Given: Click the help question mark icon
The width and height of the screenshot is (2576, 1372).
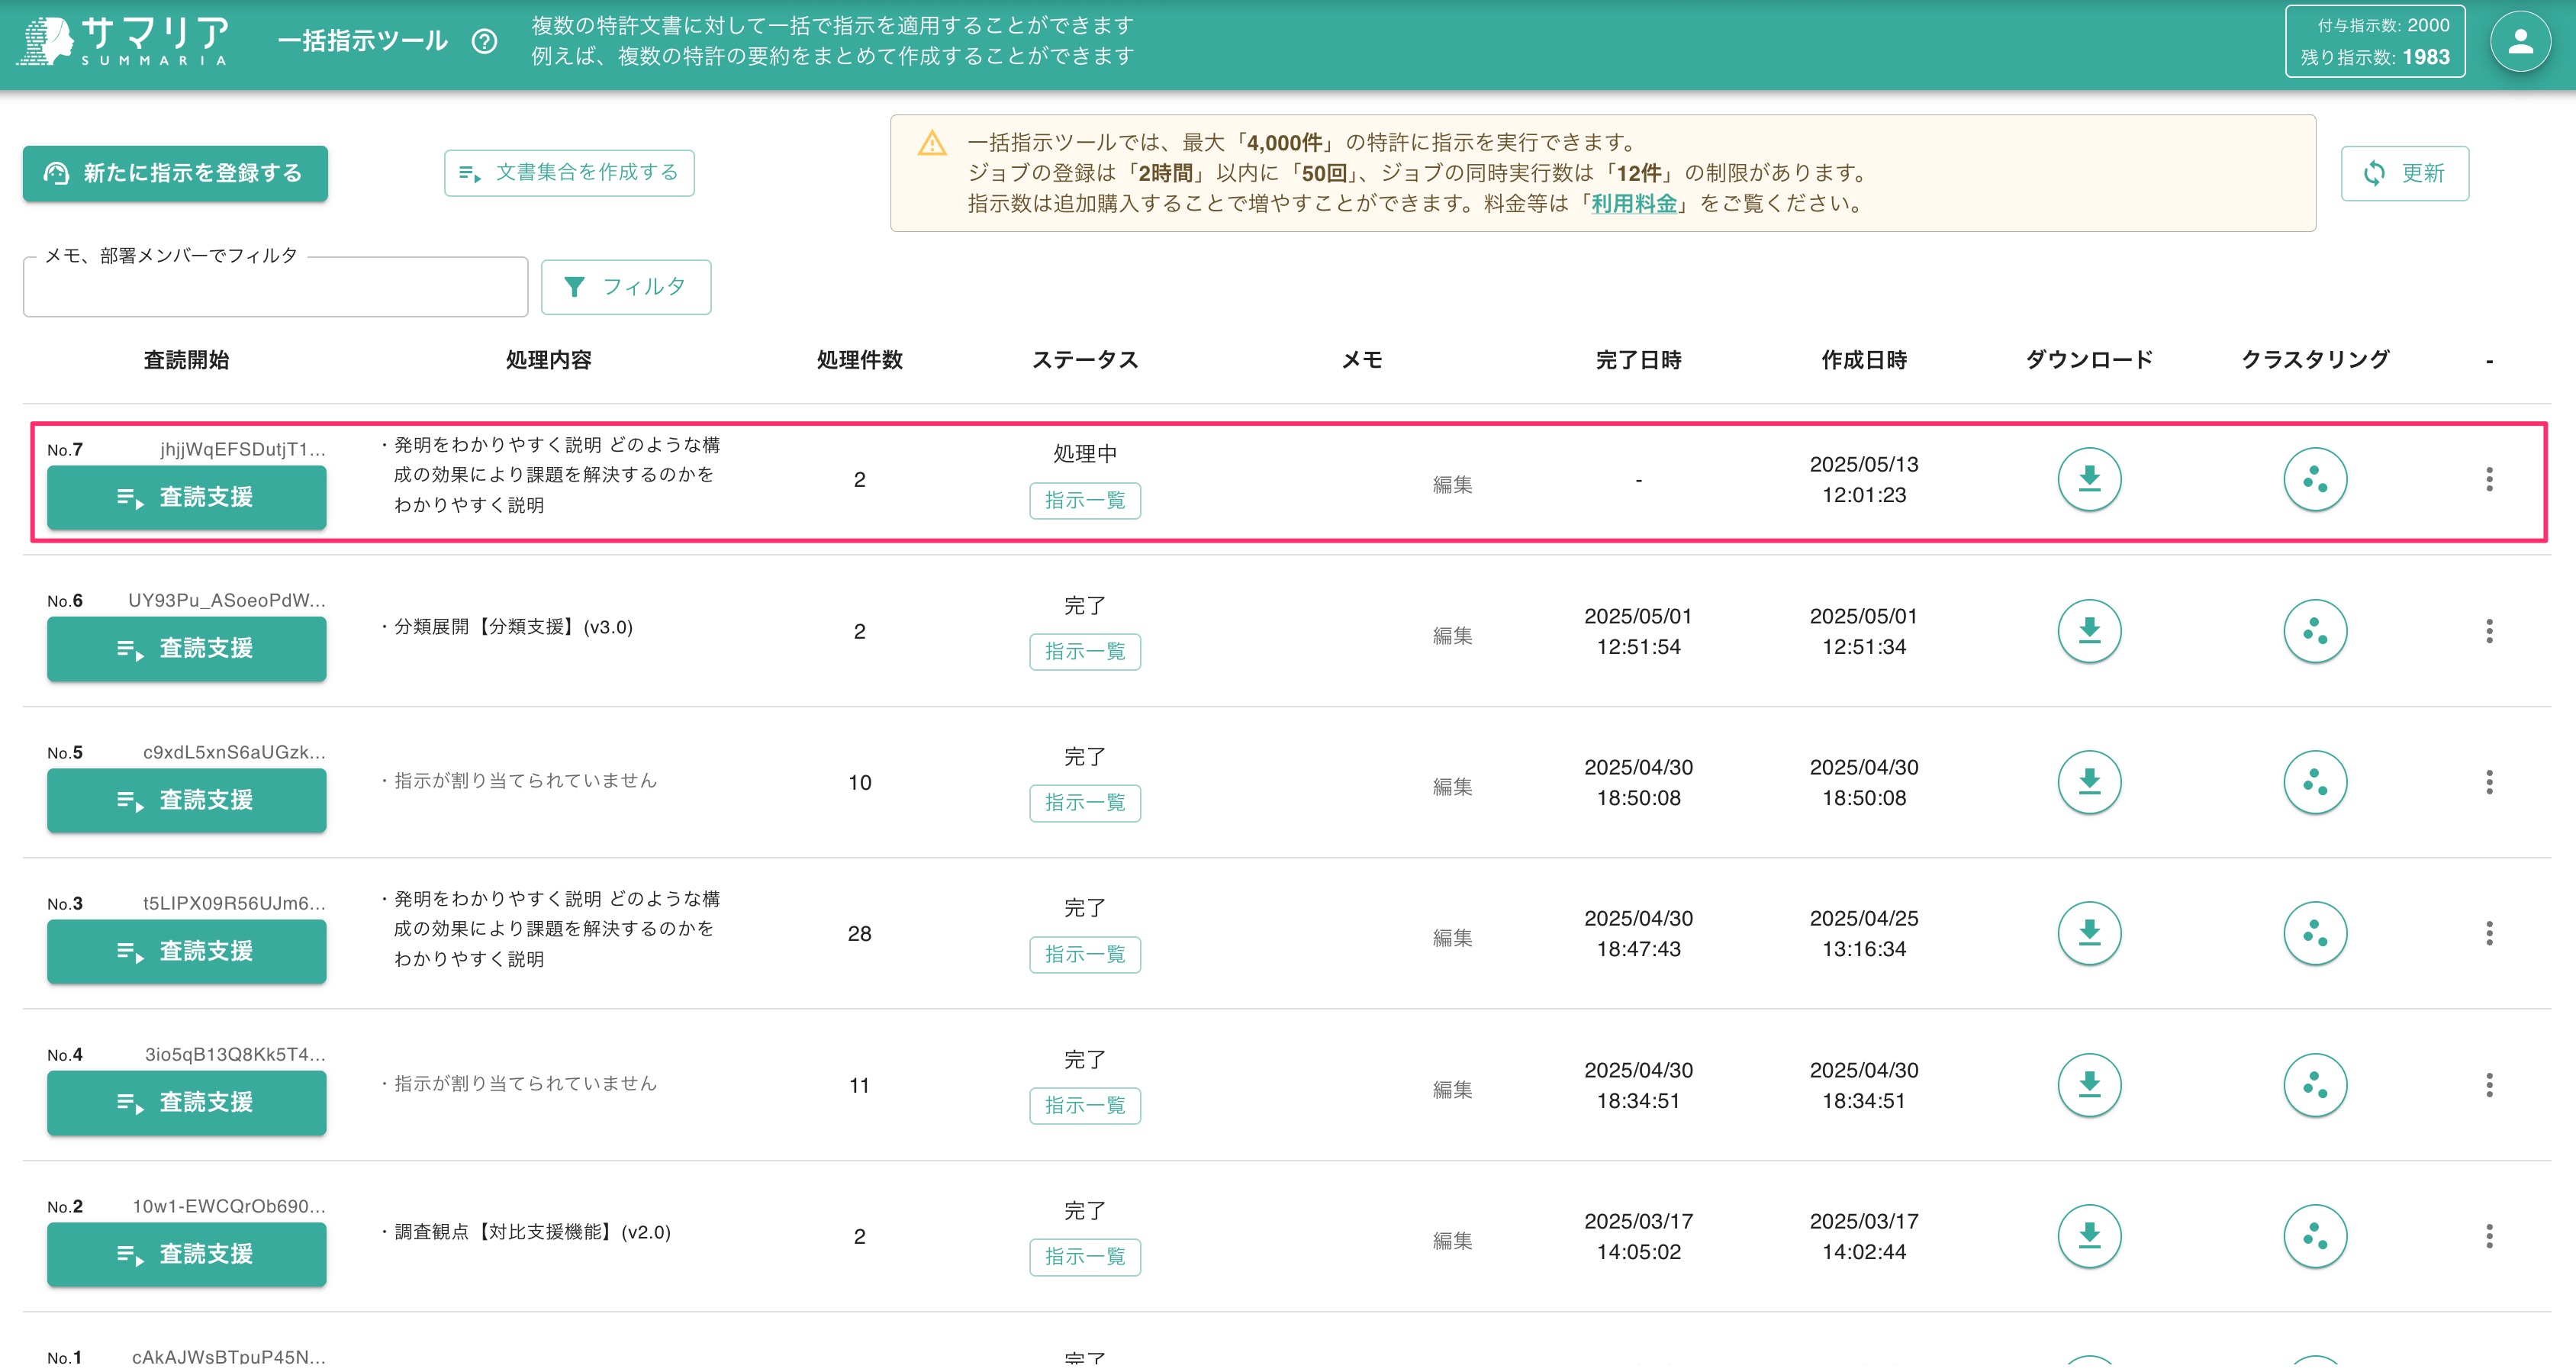Looking at the screenshot, I should pyautogui.click(x=485, y=41).
